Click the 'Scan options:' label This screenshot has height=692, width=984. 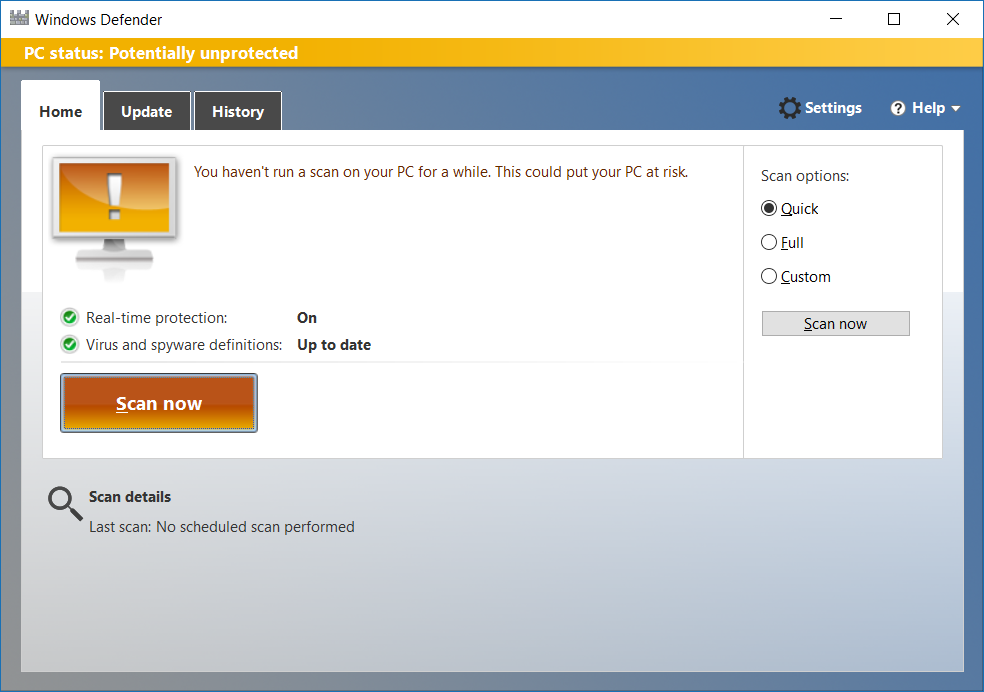point(805,176)
